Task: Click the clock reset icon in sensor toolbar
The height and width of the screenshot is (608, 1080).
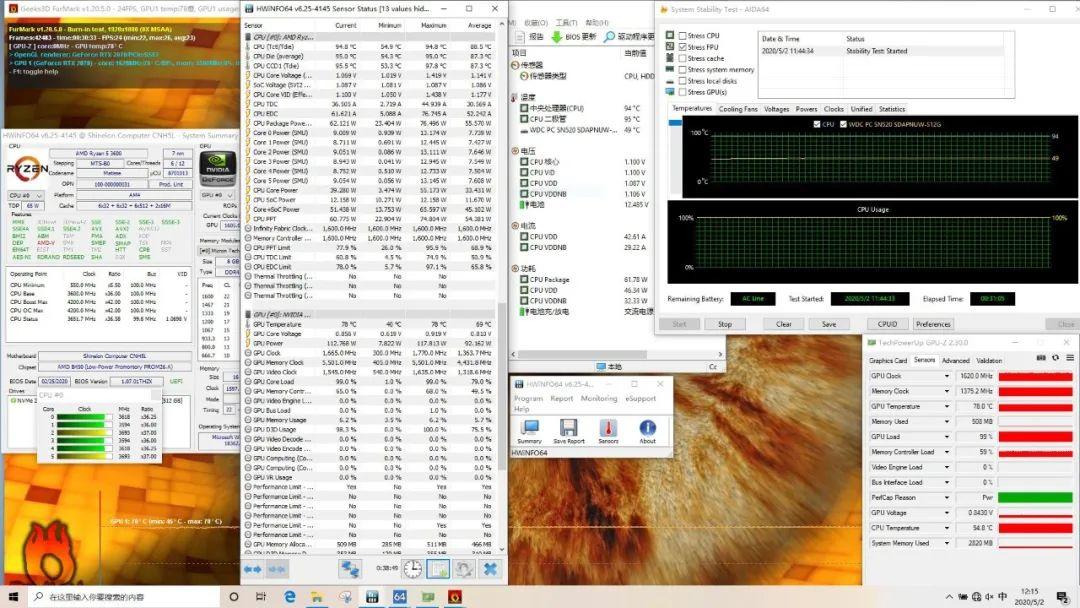Action: pos(413,569)
